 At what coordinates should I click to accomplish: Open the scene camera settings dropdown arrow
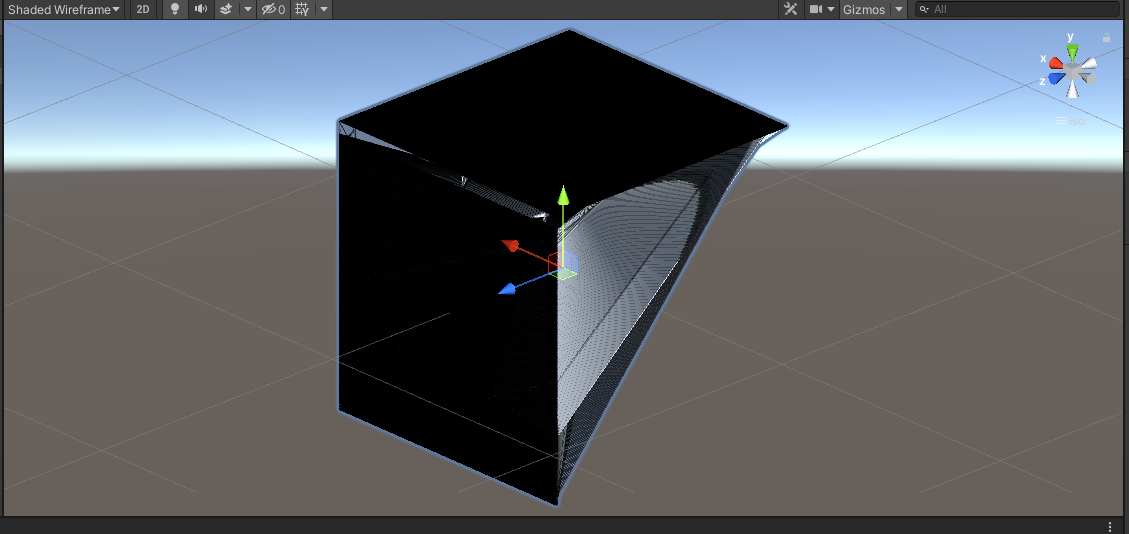tap(831, 9)
